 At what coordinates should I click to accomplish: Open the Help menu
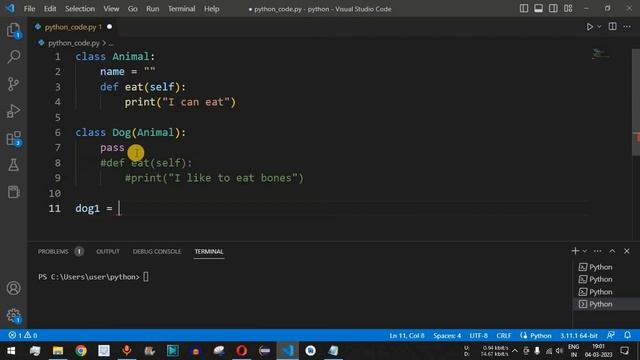[x=211, y=9]
